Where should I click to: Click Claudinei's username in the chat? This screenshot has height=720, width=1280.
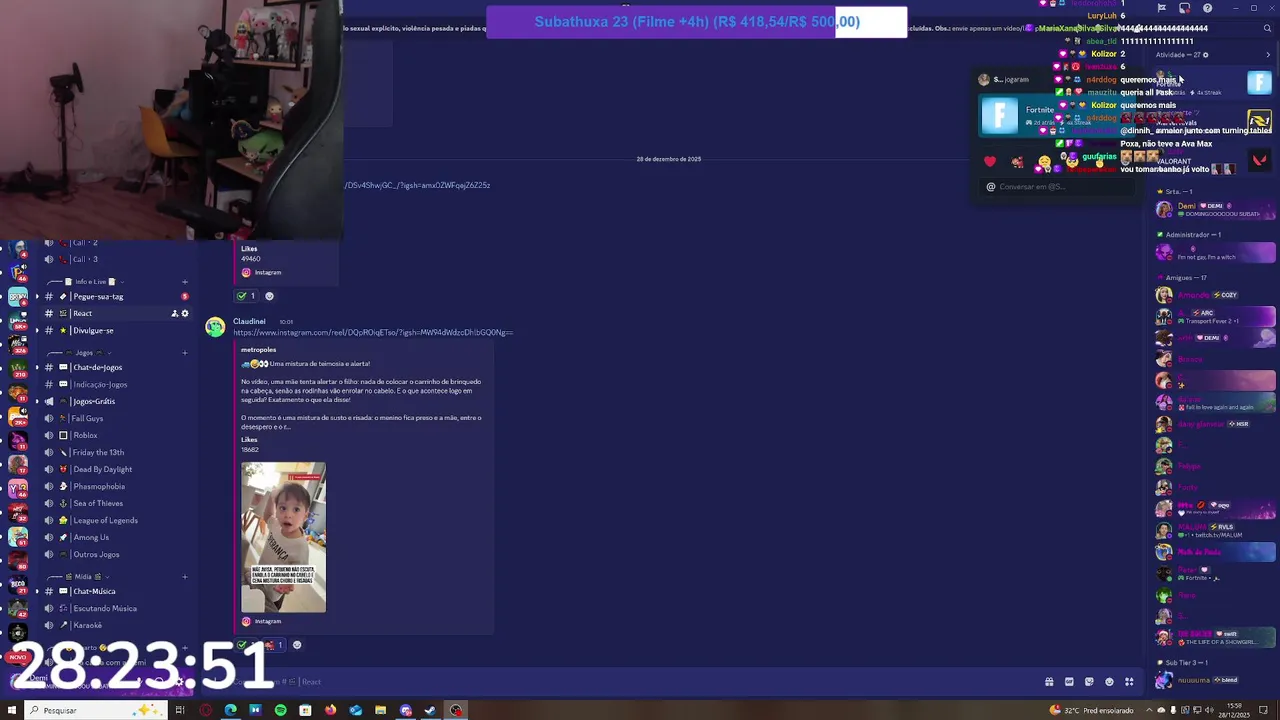pos(249,321)
